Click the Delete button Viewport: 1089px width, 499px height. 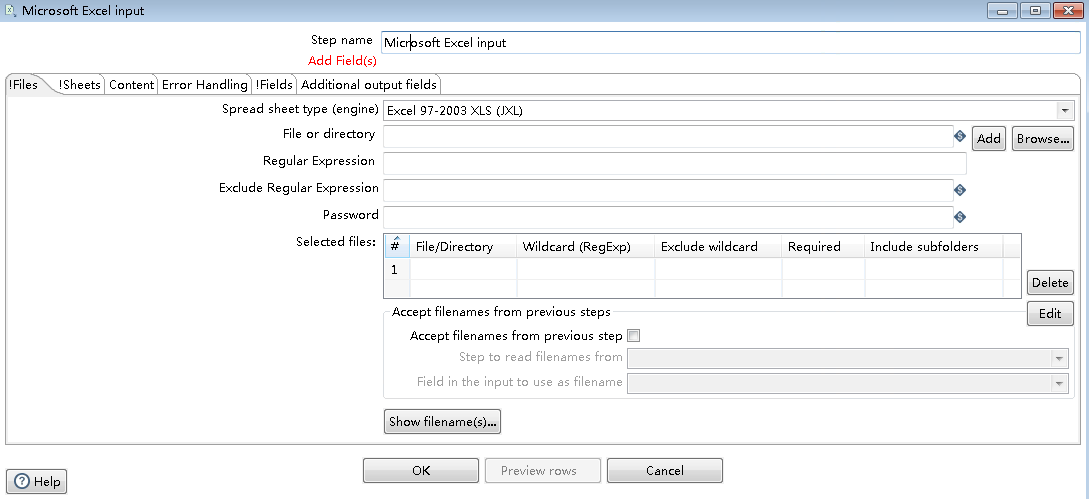pyautogui.click(x=1049, y=283)
